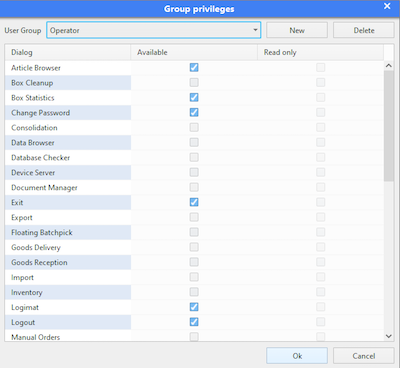The image size is (400, 368).
Task: Enable Available for Device Server
Action: point(194,172)
